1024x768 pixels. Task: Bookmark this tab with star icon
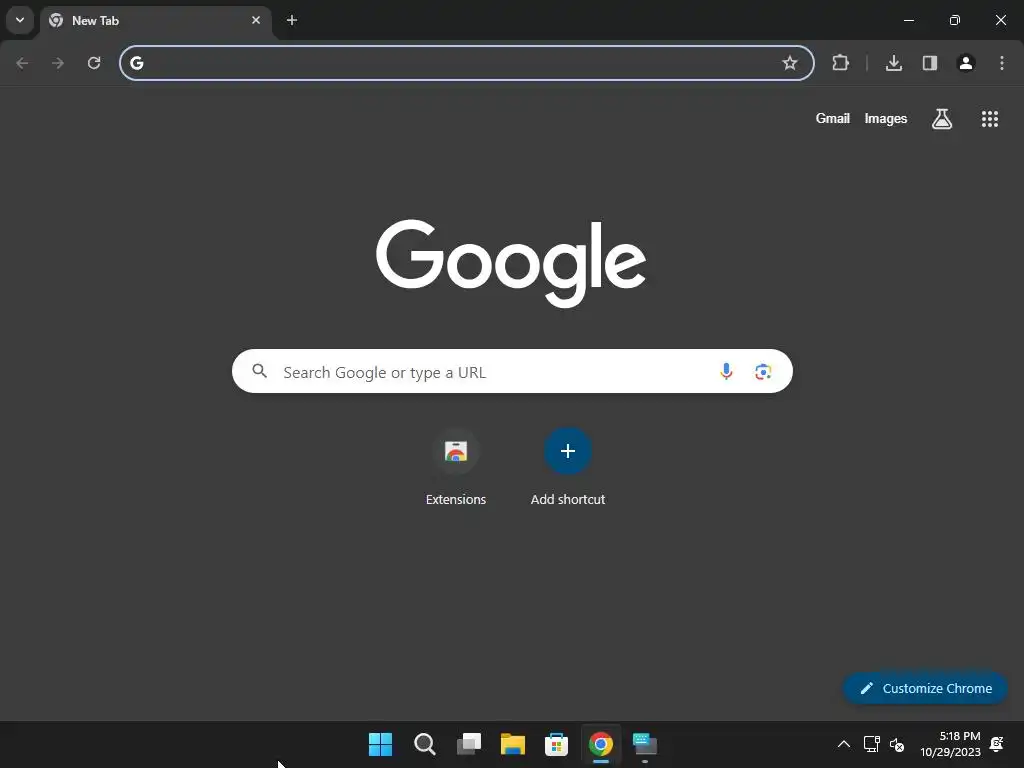pyautogui.click(x=790, y=63)
